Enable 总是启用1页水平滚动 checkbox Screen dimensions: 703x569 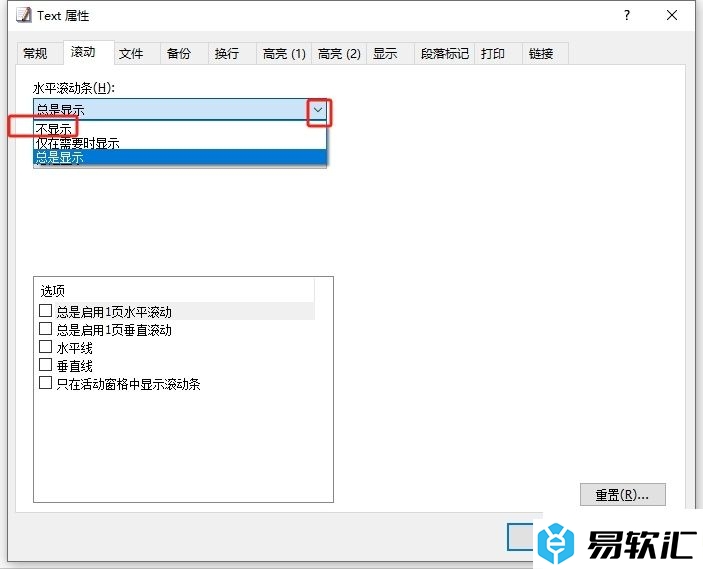tap(45, 311)
